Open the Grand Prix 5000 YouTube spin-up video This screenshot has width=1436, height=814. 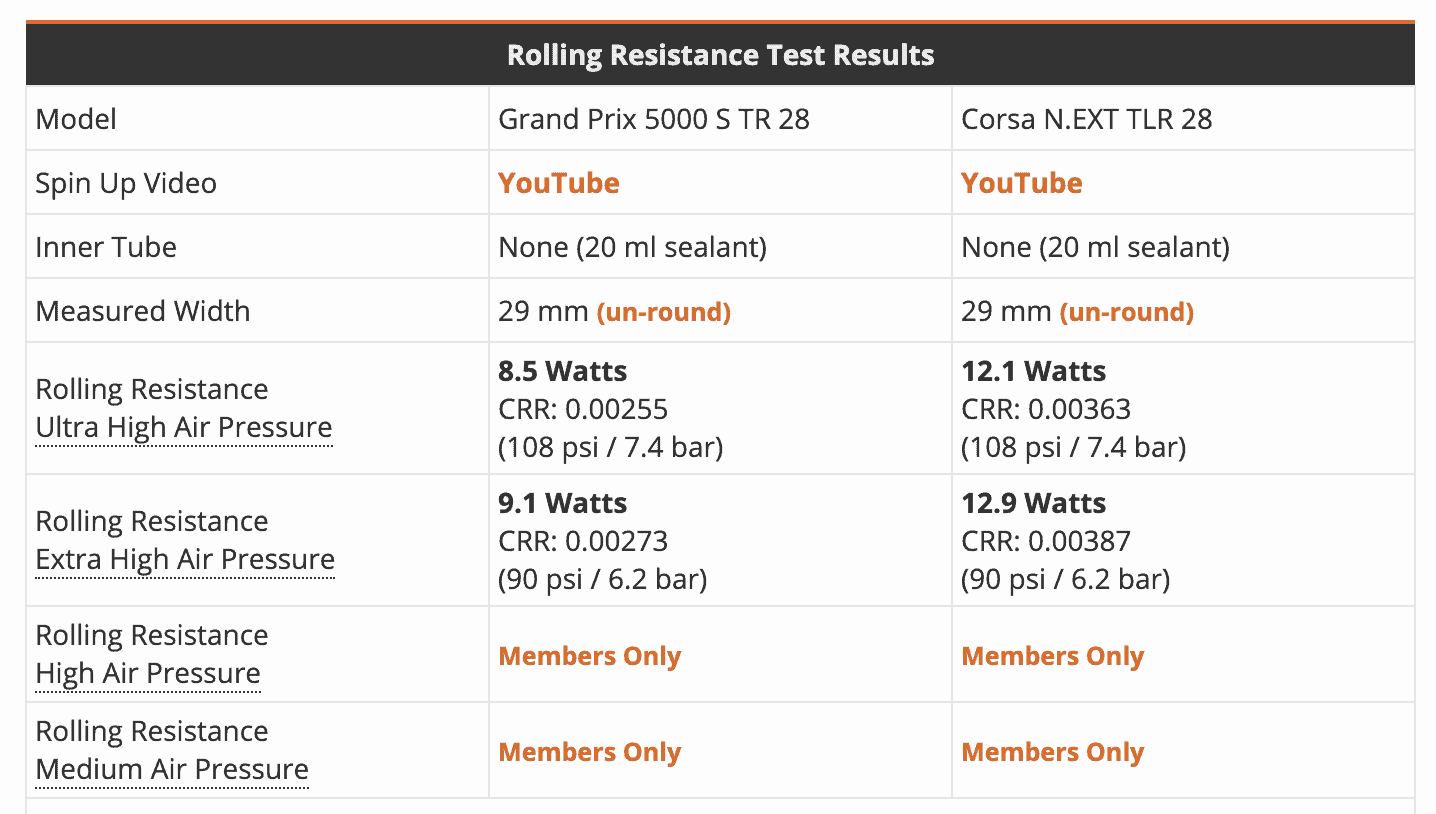point(559,183)
